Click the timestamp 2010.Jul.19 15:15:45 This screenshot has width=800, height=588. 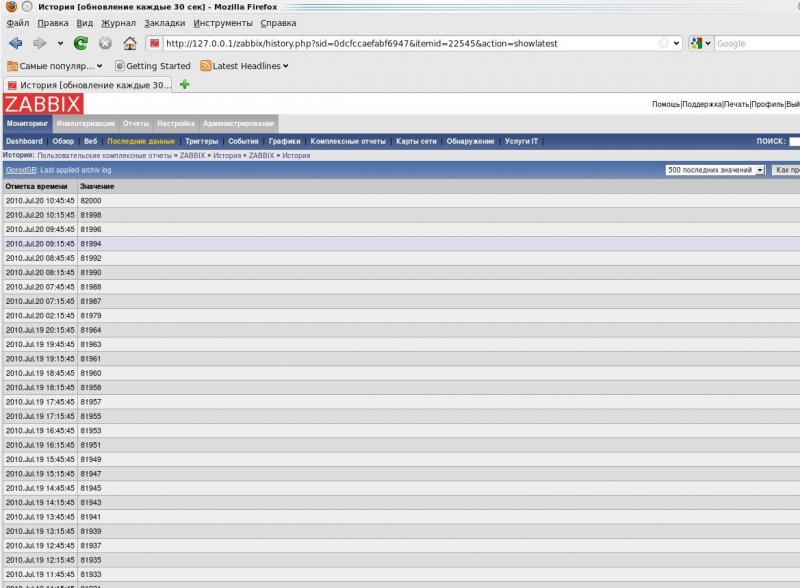[x=40, y=474]
